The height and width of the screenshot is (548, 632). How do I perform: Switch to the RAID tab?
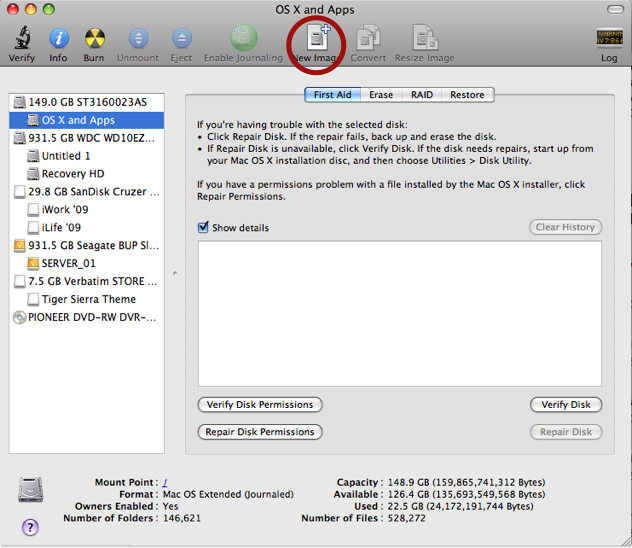(x=422, y=95)
